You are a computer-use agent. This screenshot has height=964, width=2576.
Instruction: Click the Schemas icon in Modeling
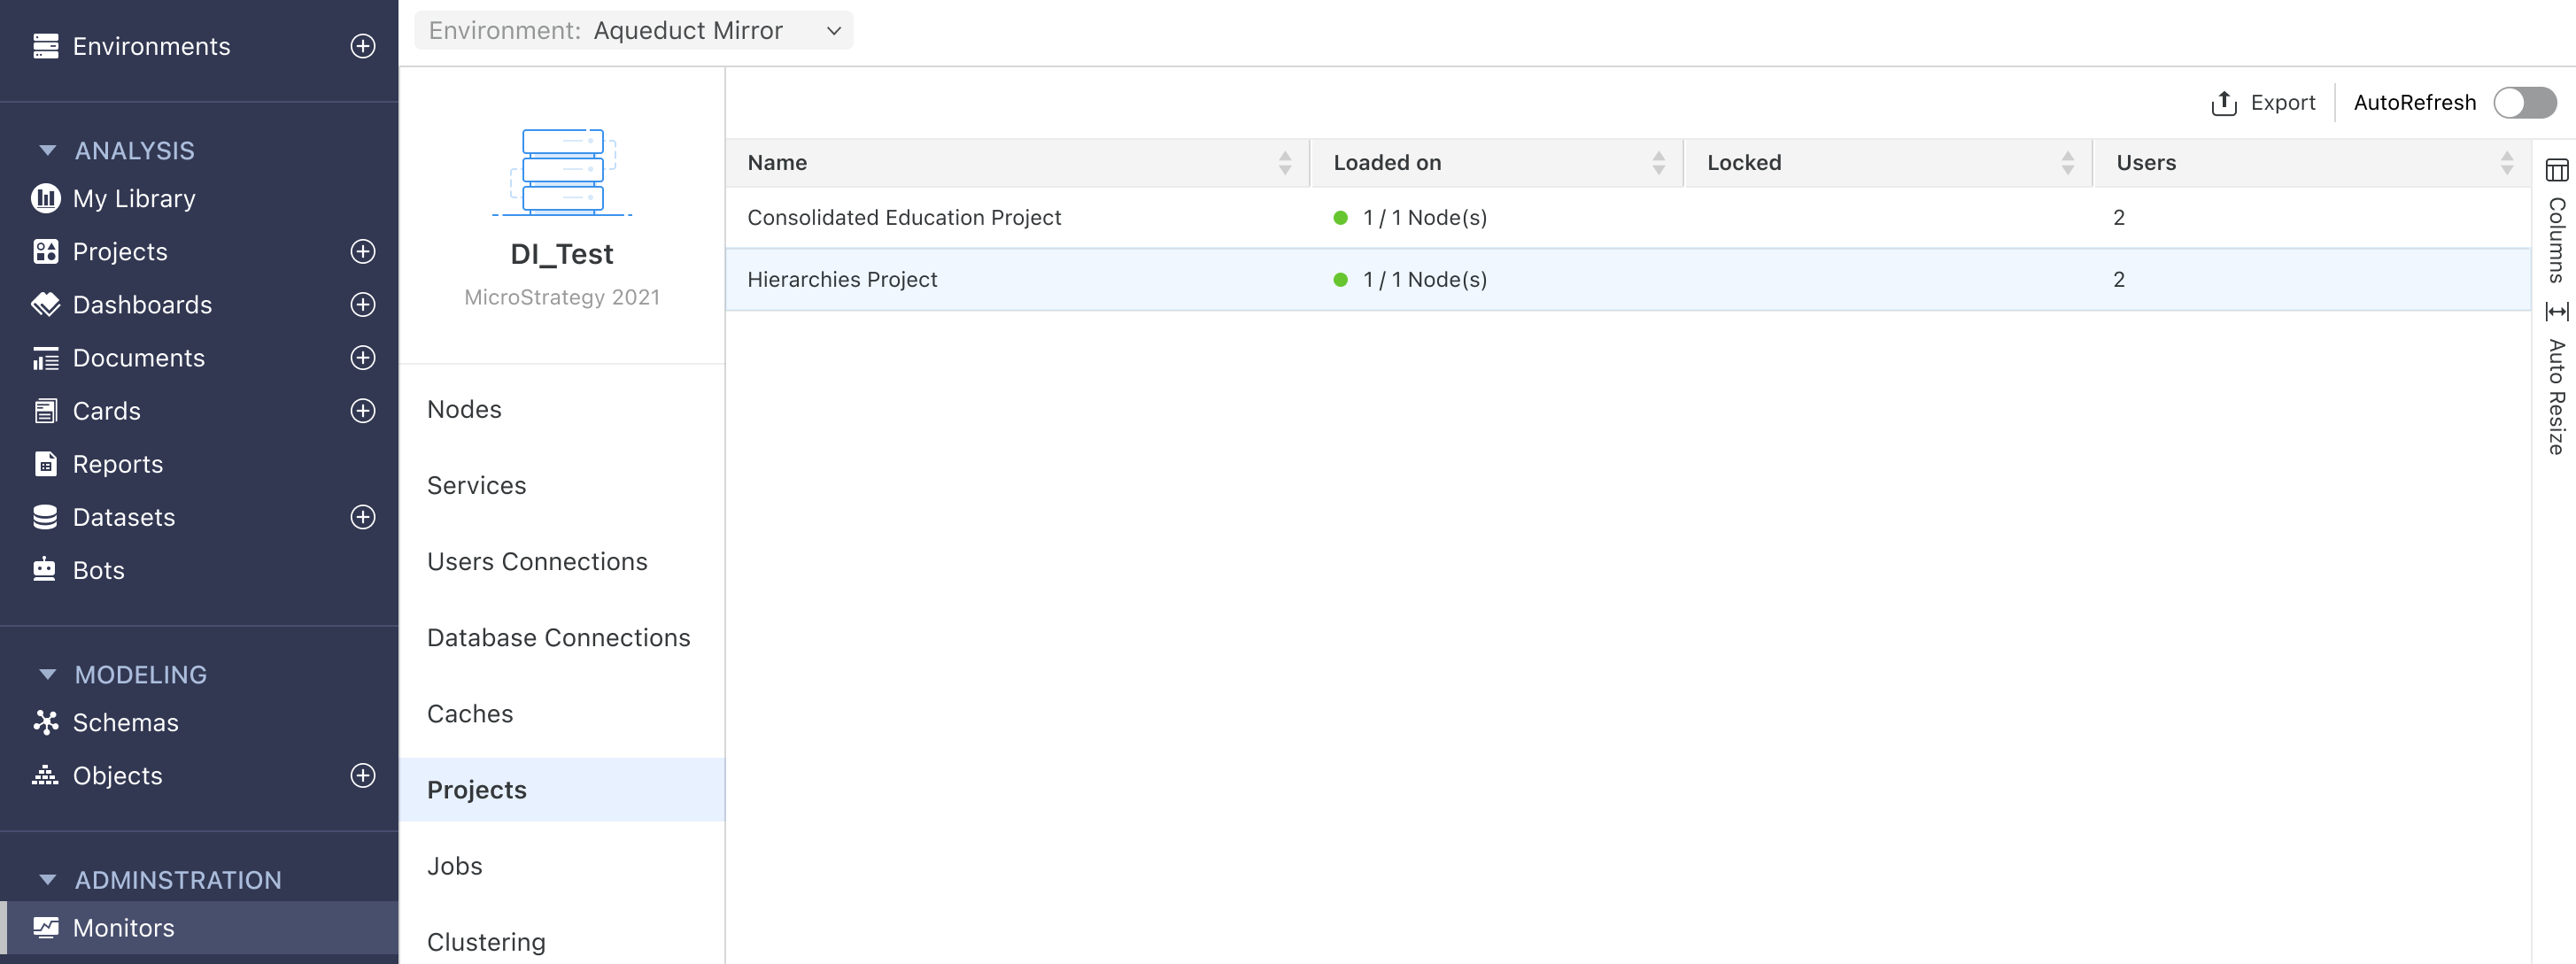coord(46,722)
